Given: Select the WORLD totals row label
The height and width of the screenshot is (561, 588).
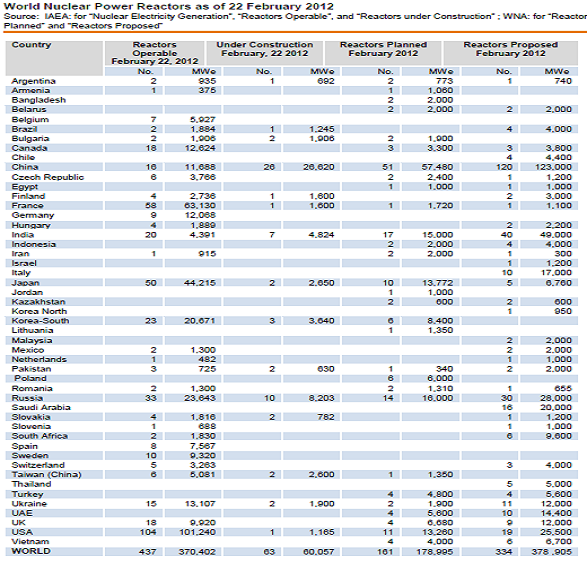Looking at the screenshot, I should [x=31, y=551].
